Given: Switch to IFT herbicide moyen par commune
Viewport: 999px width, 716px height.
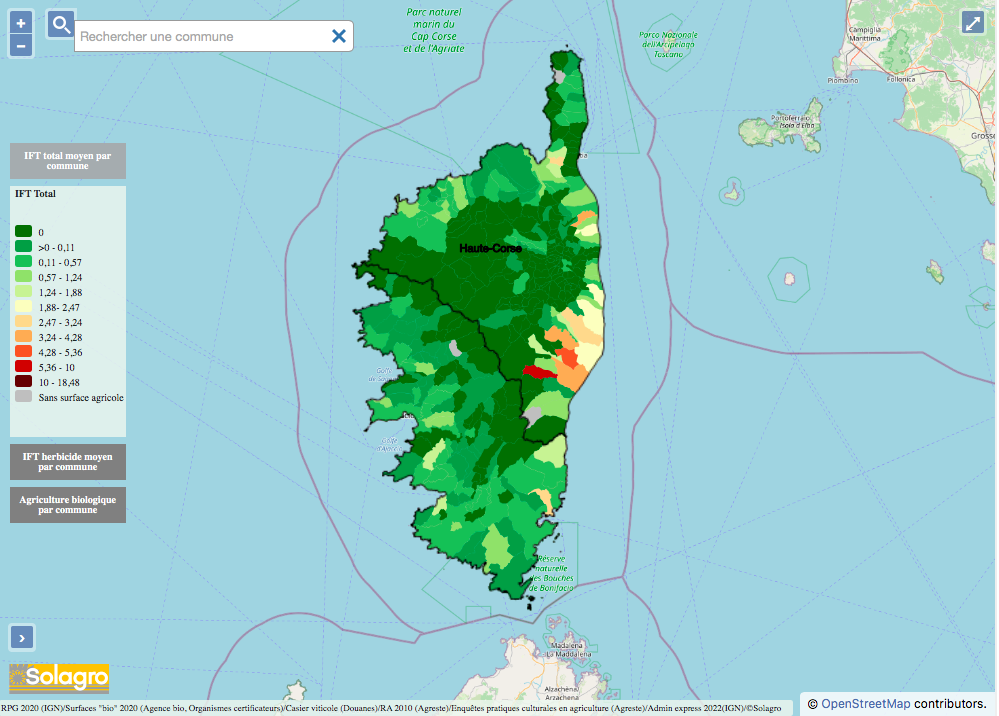Looking at the screenshot, I should click(x=68, y=461).
